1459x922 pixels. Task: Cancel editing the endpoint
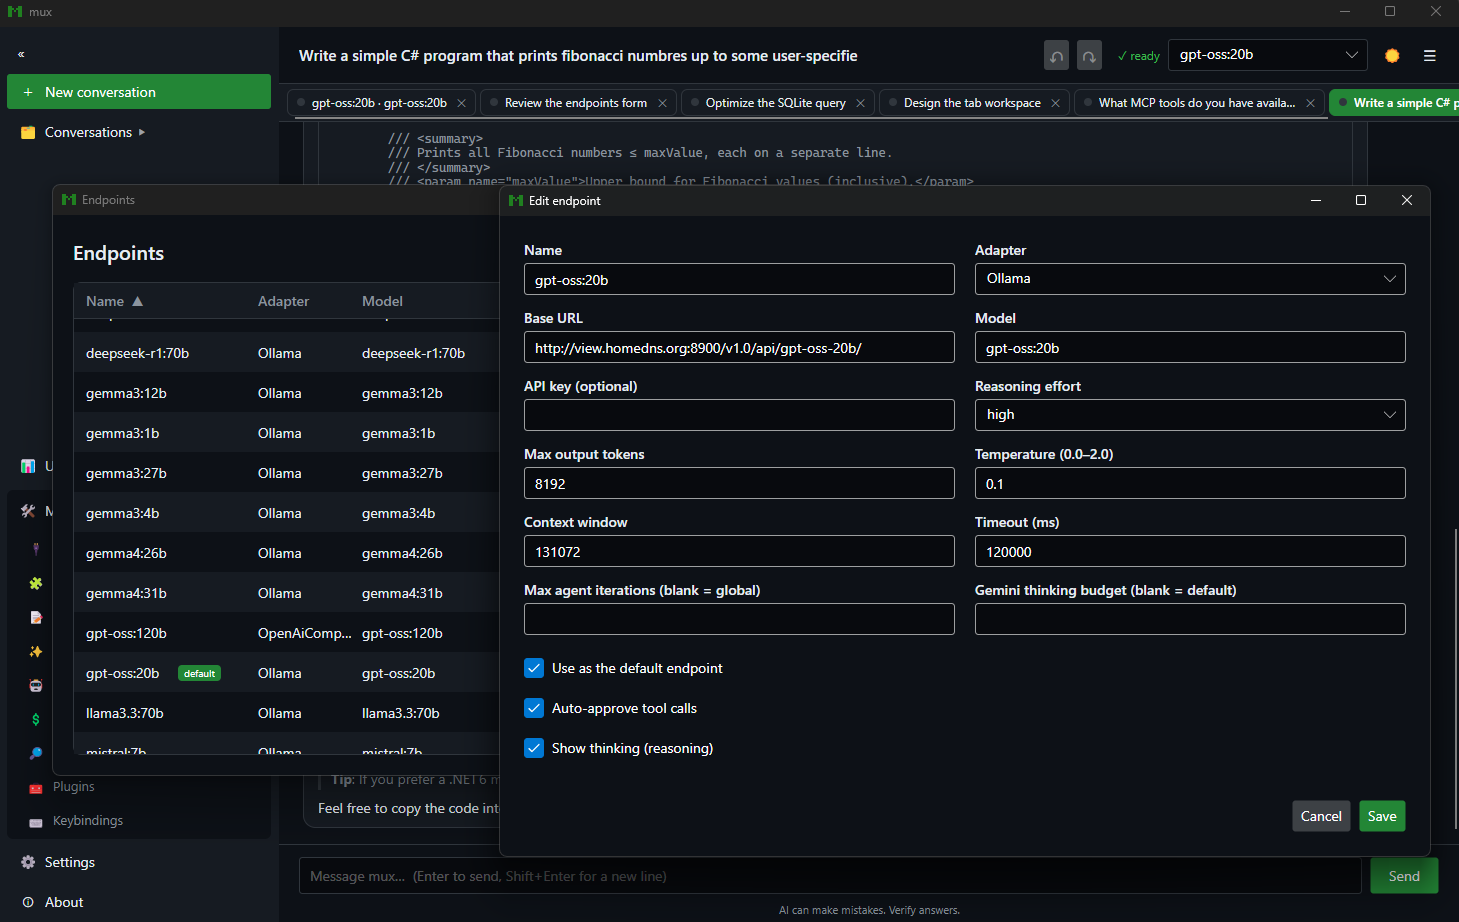1321,816
